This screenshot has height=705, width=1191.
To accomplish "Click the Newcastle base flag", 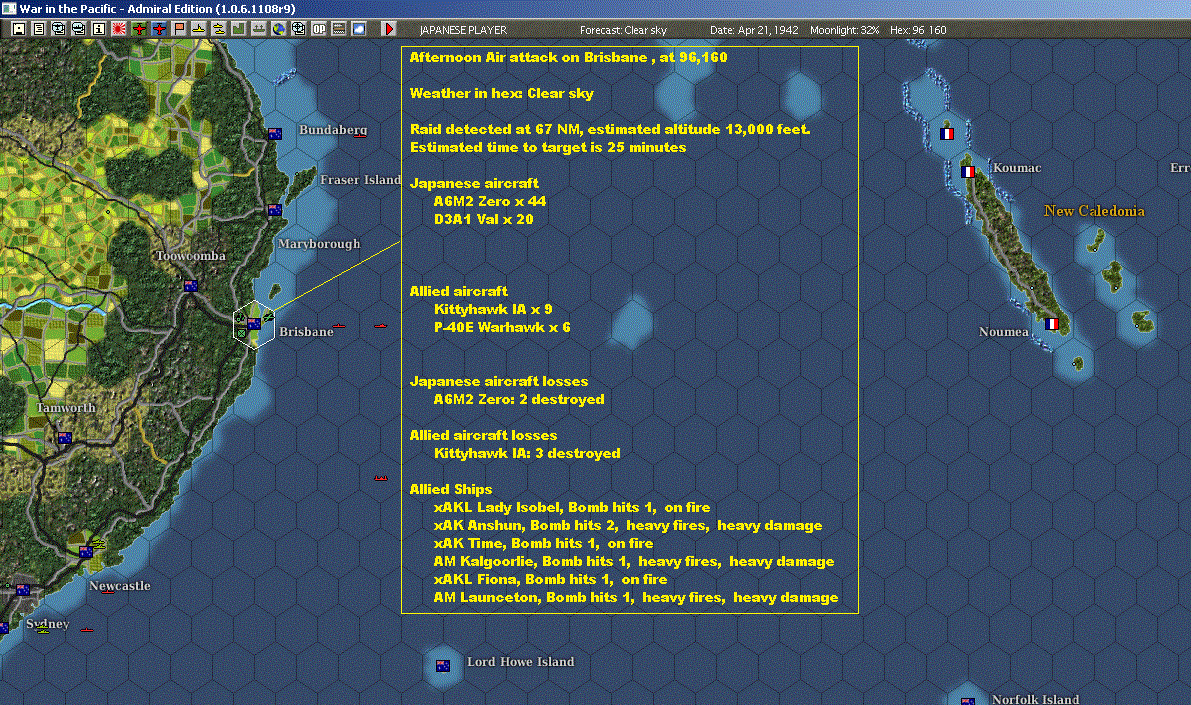I will [86, 552].
